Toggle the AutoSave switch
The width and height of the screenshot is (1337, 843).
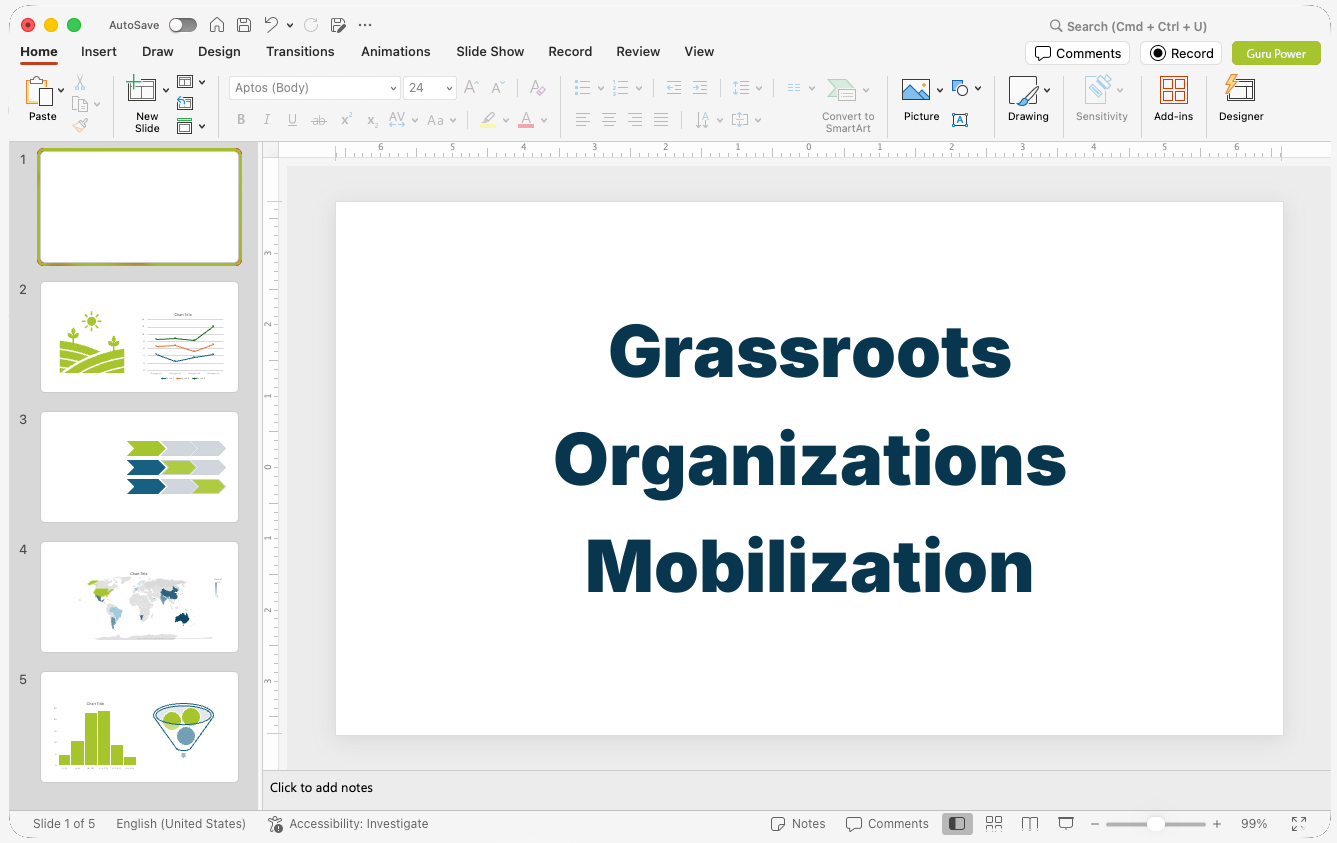pos(183,25)
